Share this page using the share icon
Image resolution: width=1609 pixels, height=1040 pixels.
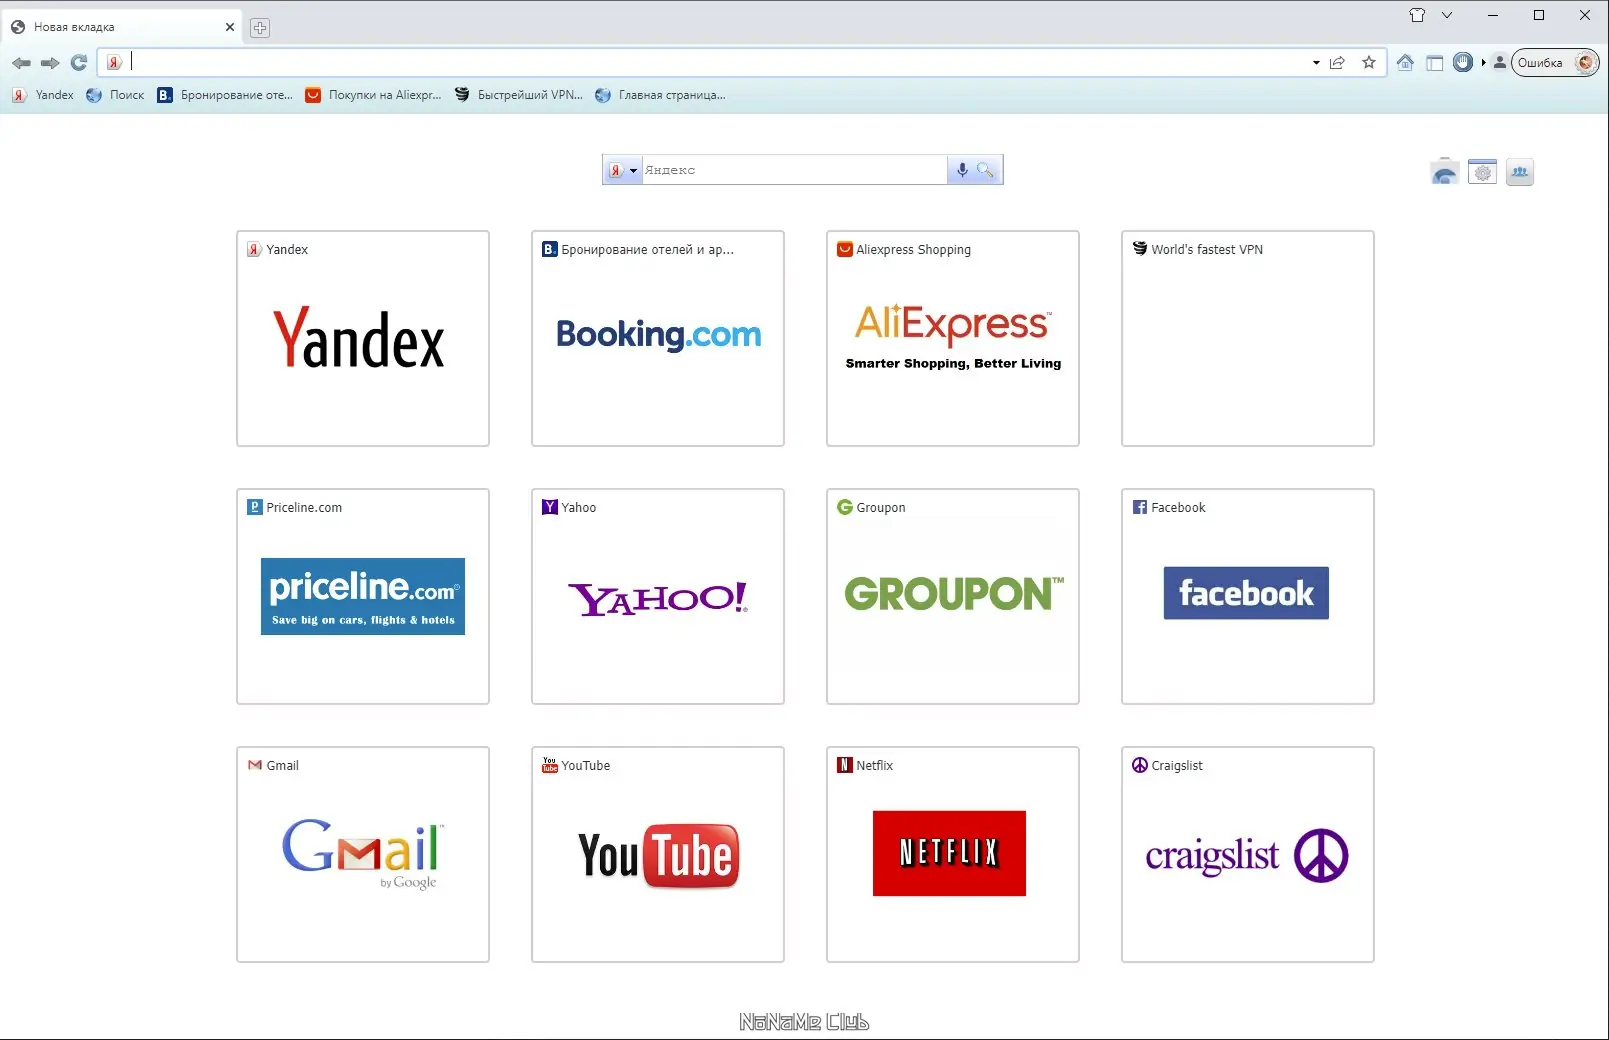pos(1338,63)
